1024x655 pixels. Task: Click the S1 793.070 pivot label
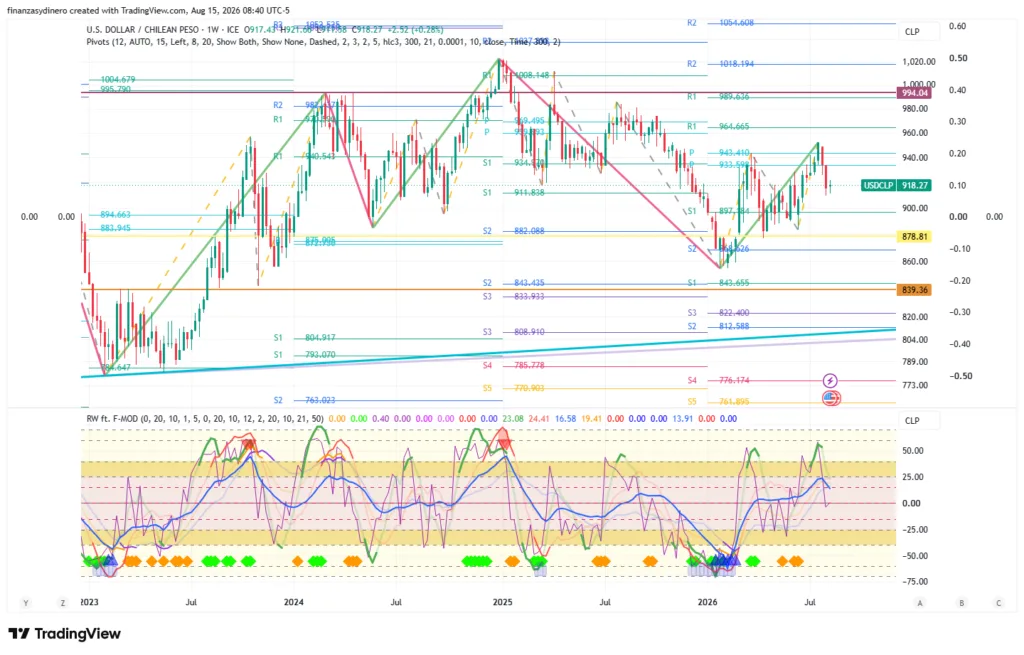304,355
